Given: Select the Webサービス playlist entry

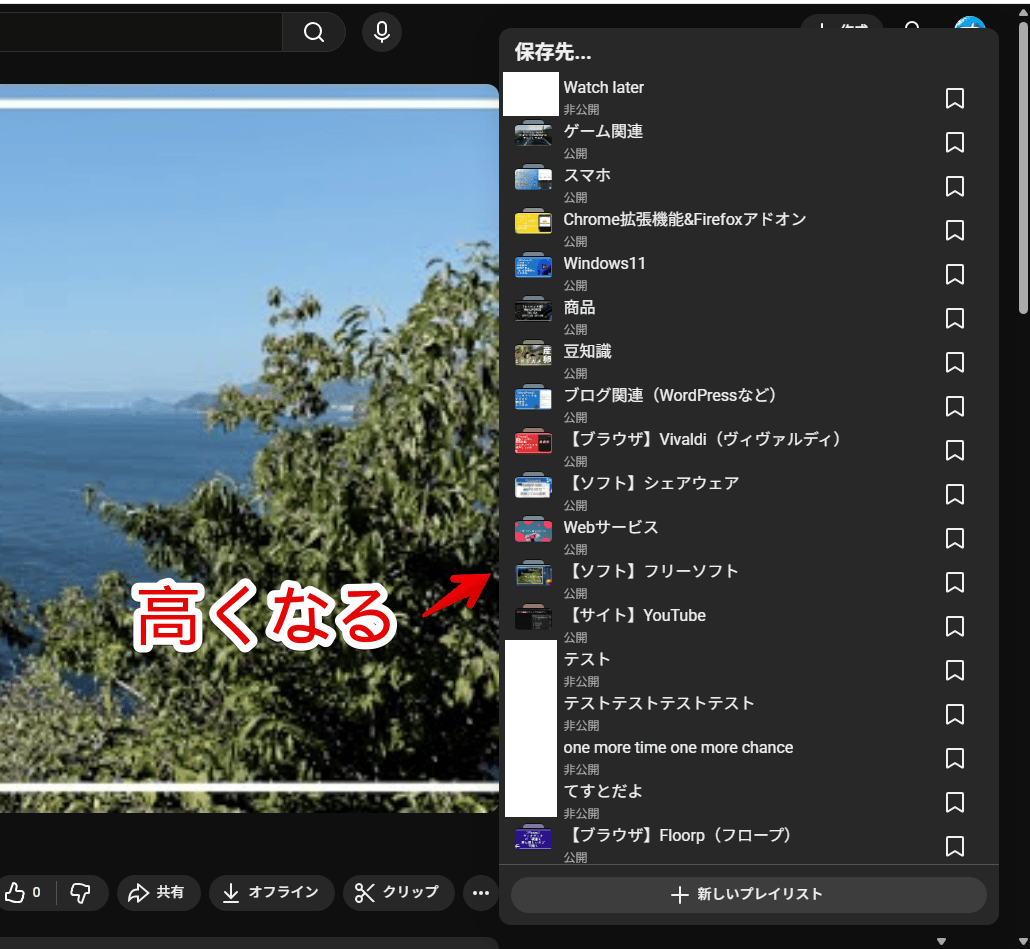Looking at the screenshot, I should pyautogui.click(x=610, y=528).
